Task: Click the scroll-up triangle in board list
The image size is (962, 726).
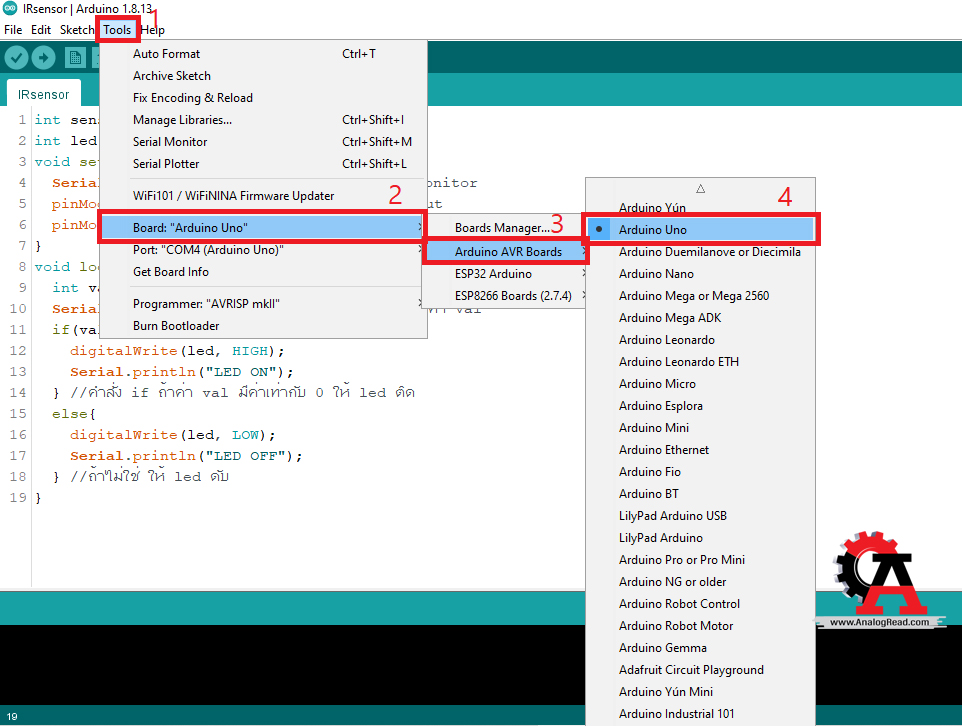Action: point(701,188)
